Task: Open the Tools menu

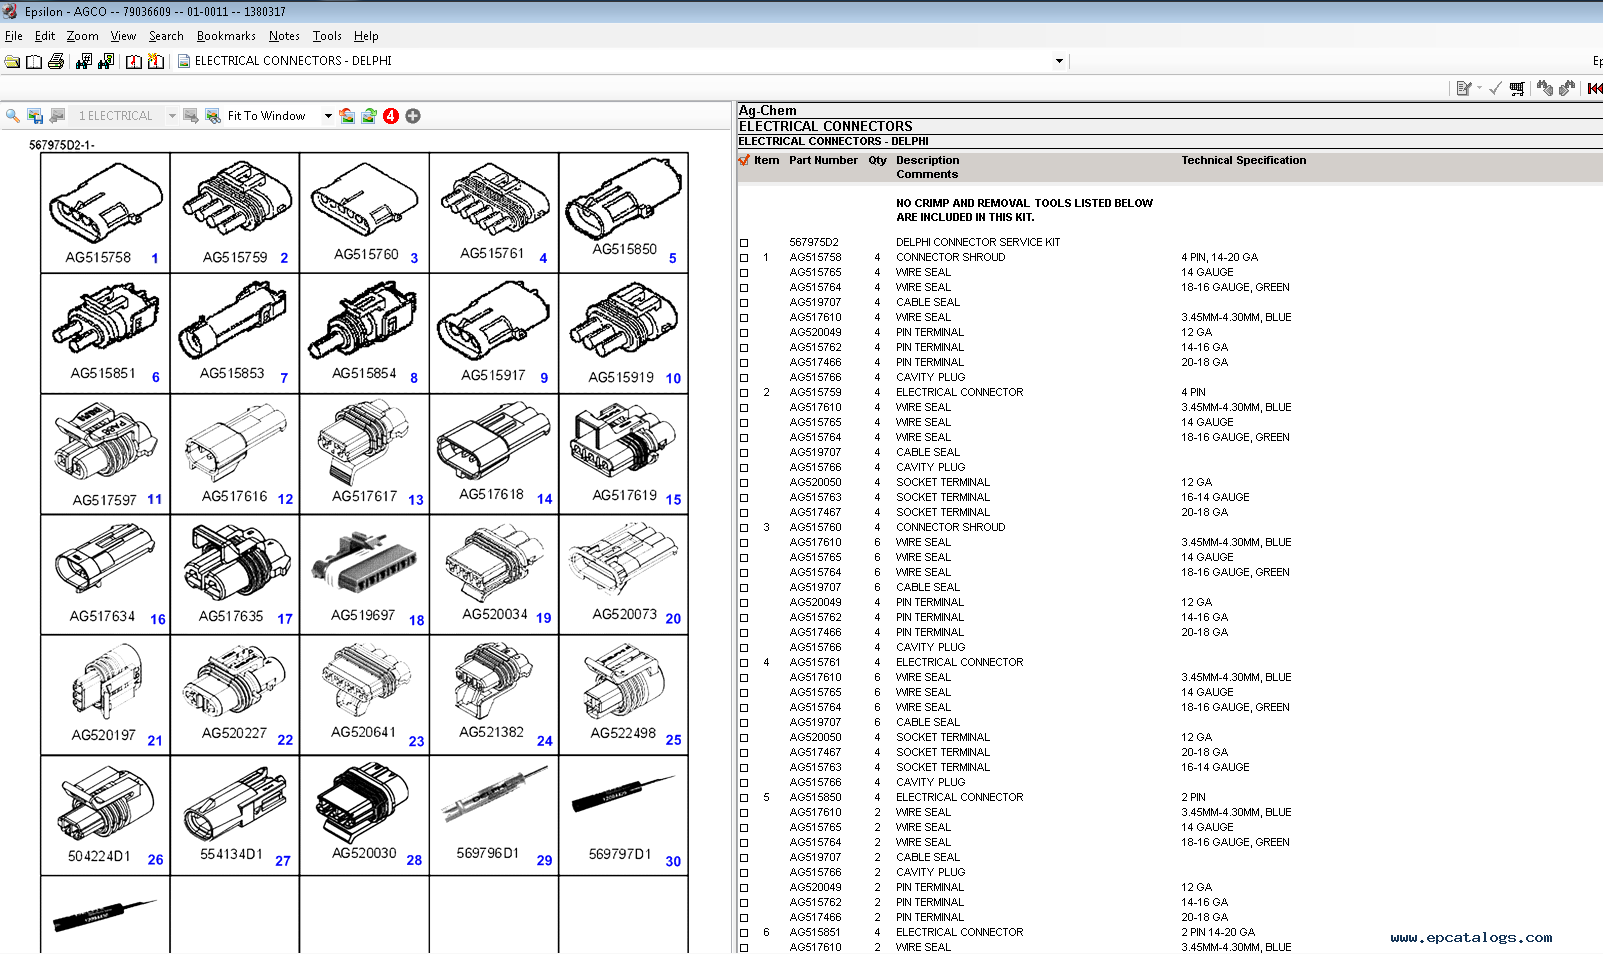Action: pos(327,36)
